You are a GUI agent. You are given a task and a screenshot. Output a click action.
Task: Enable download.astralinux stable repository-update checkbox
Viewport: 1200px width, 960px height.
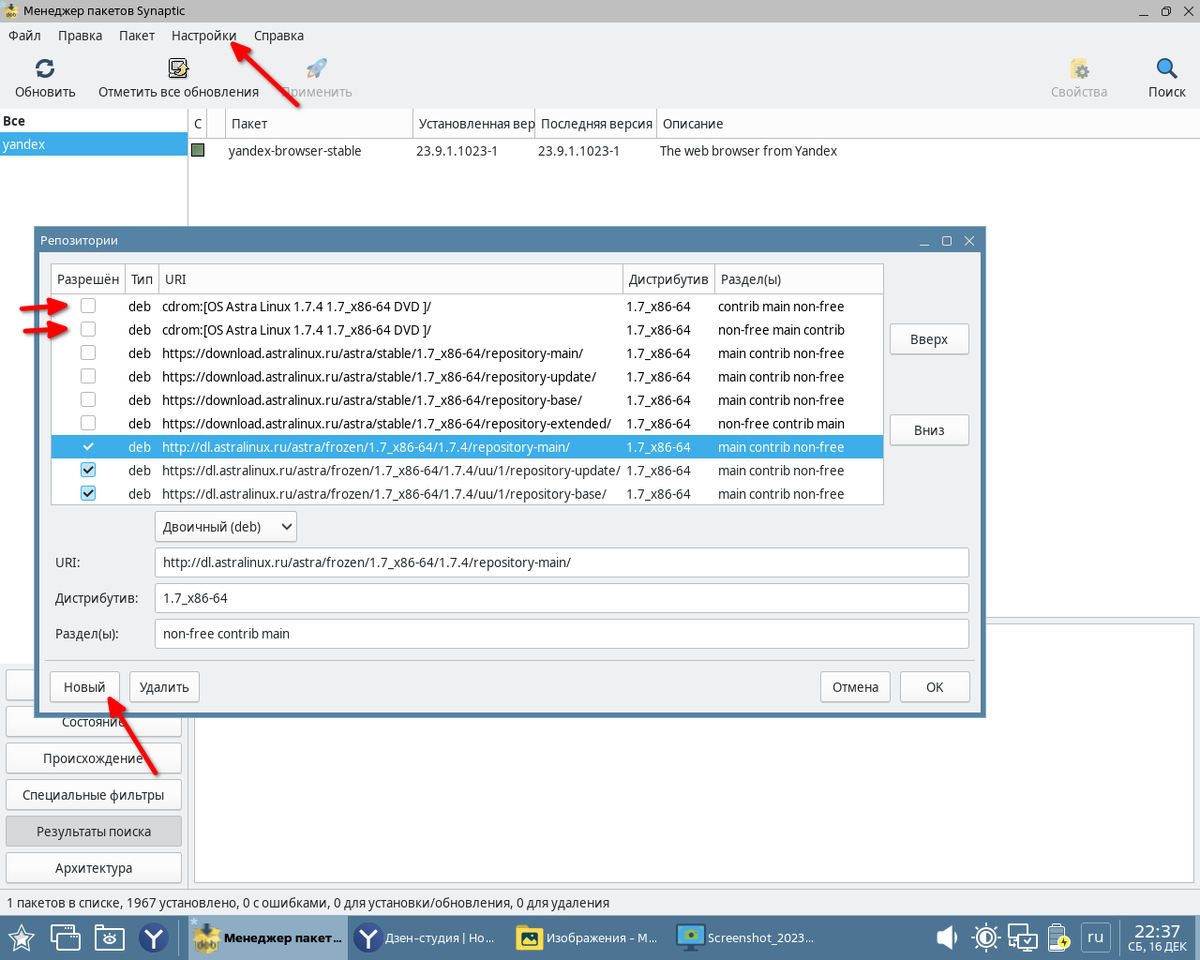(x=88, y=376)
